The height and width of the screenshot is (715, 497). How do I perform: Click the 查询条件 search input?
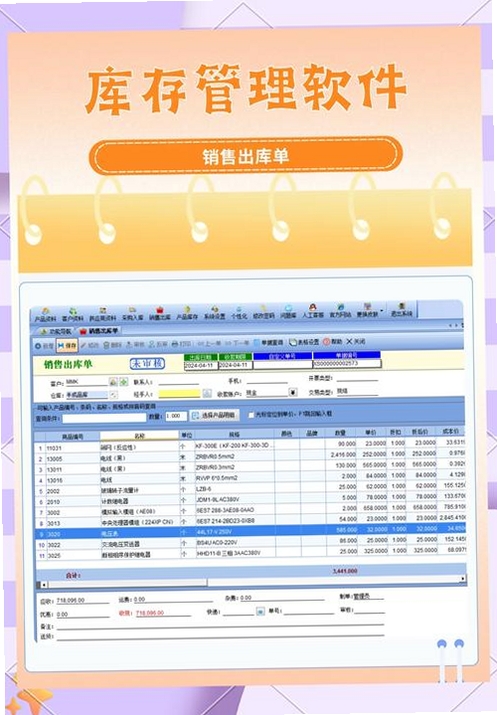coord(104,418)
